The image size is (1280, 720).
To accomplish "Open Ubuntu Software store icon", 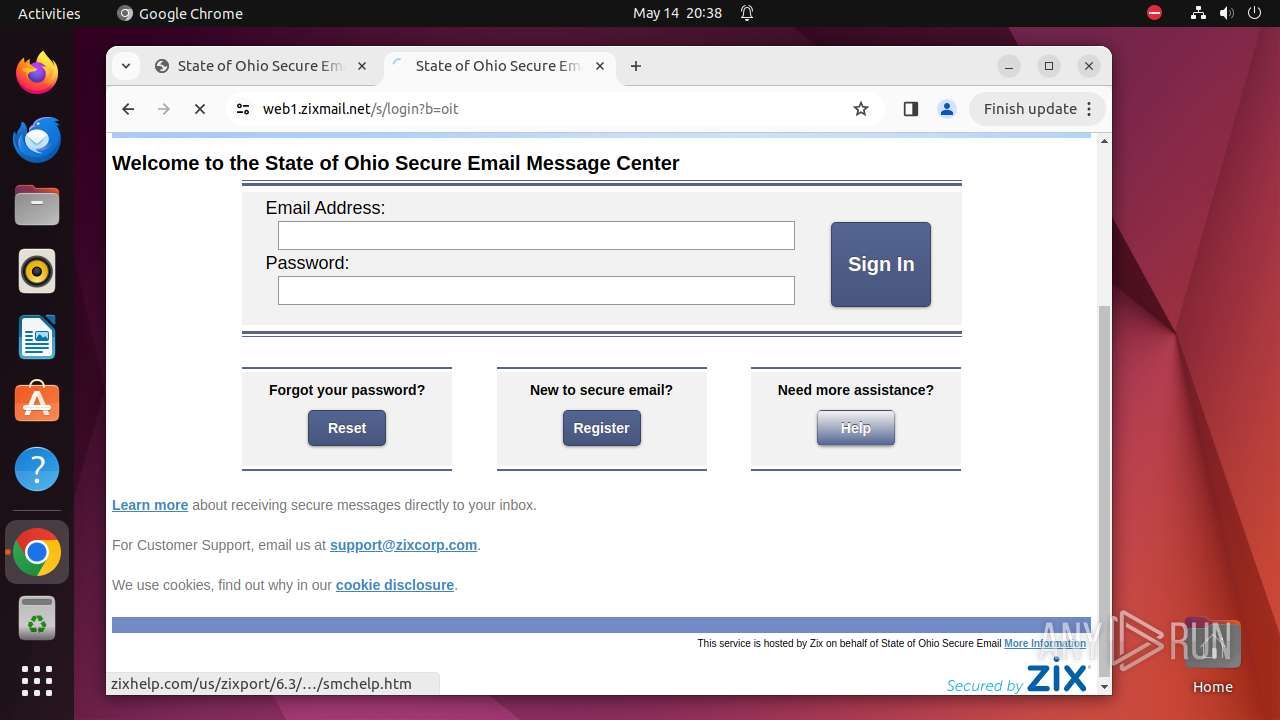I will tap(37, 403).
